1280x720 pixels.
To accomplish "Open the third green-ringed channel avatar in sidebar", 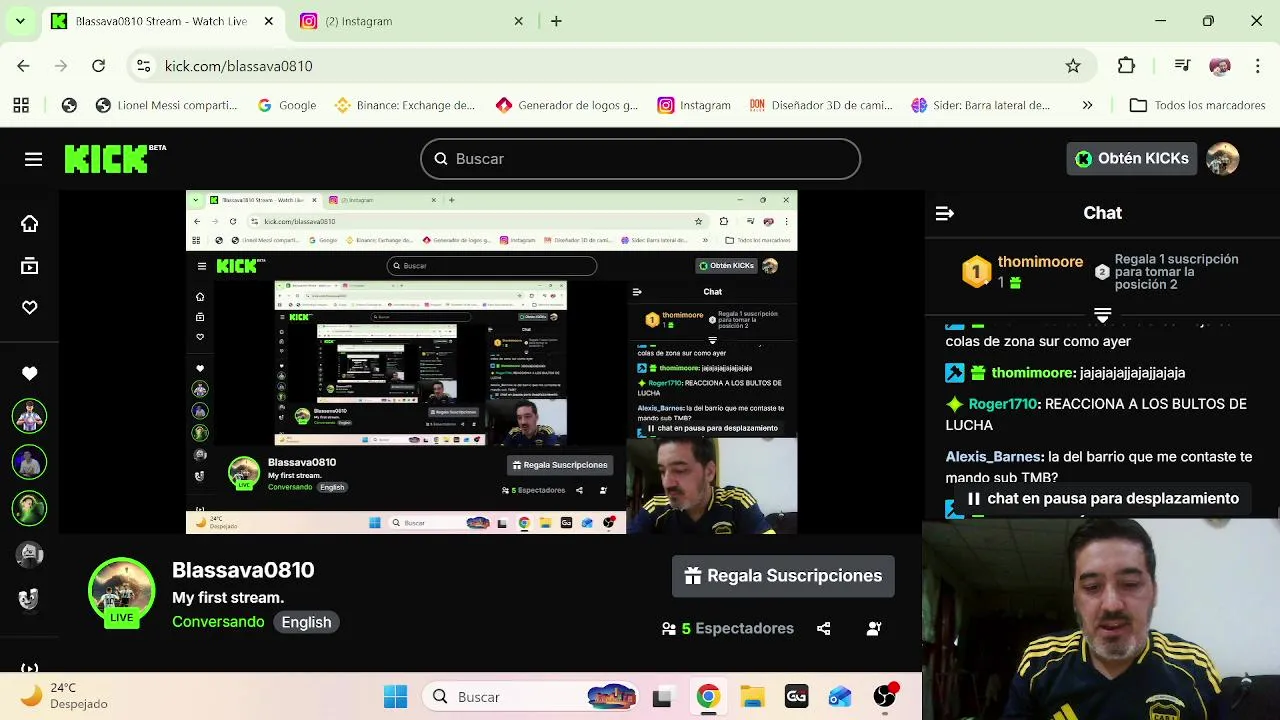I will click(x=29, y=508).
